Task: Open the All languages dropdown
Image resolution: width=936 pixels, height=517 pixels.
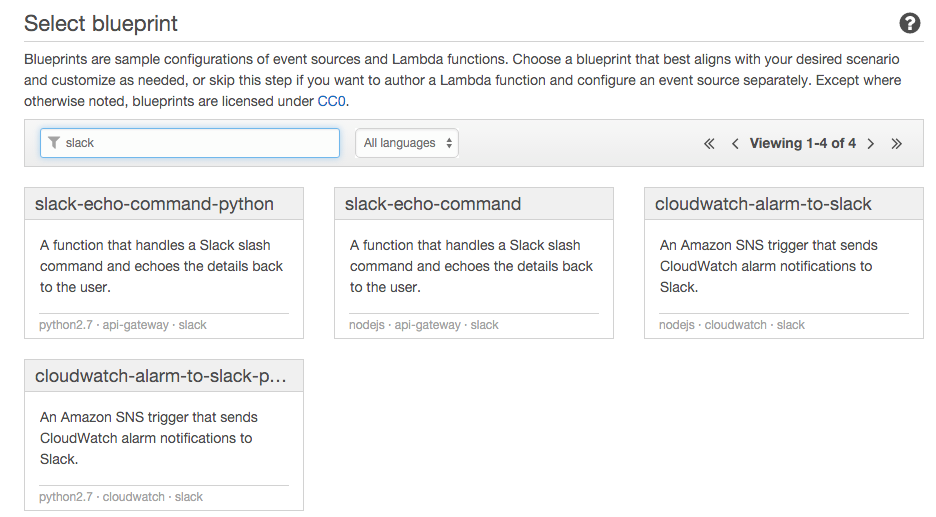Action: (407, 143)
